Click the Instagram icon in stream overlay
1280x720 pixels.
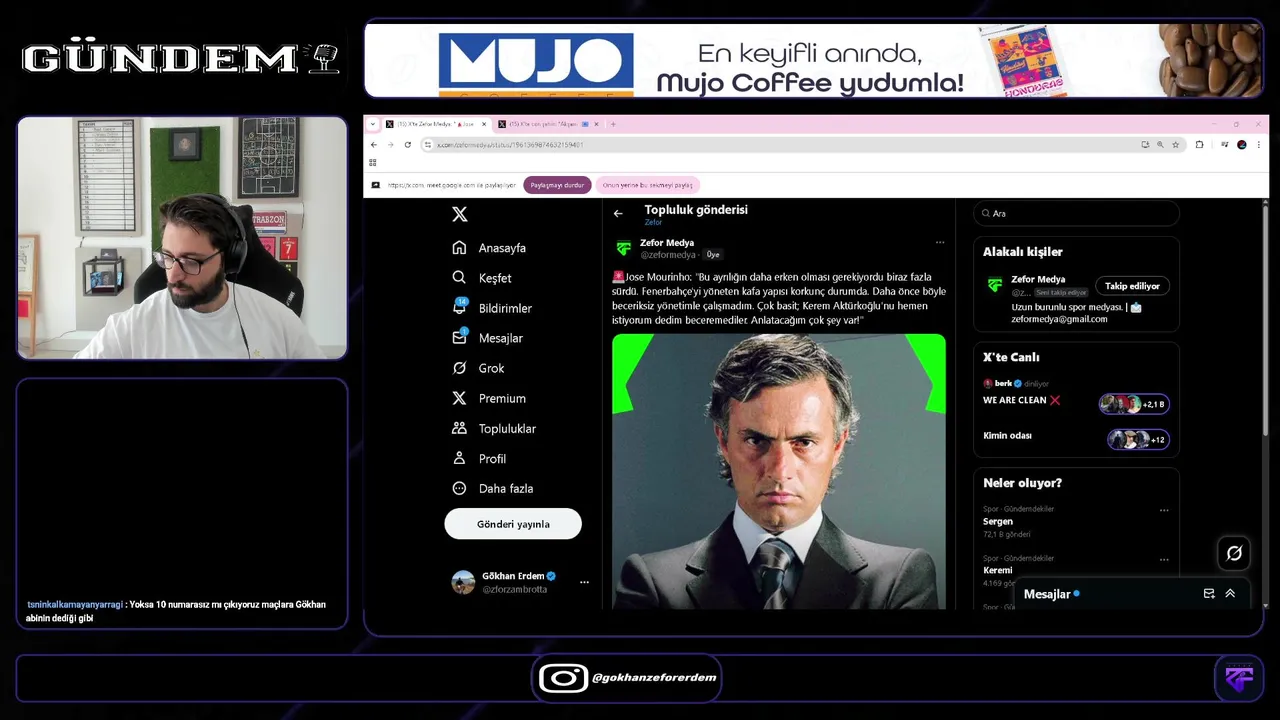(563, 678)
